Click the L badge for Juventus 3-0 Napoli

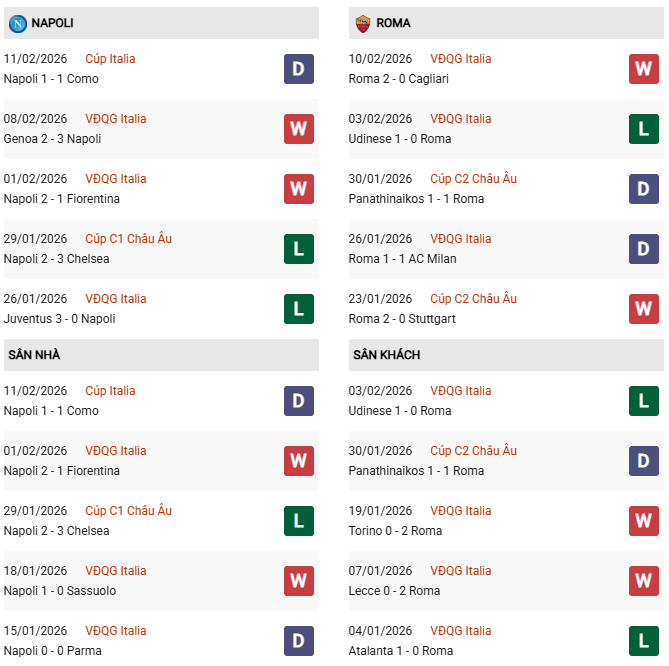[x=298, y=309]
